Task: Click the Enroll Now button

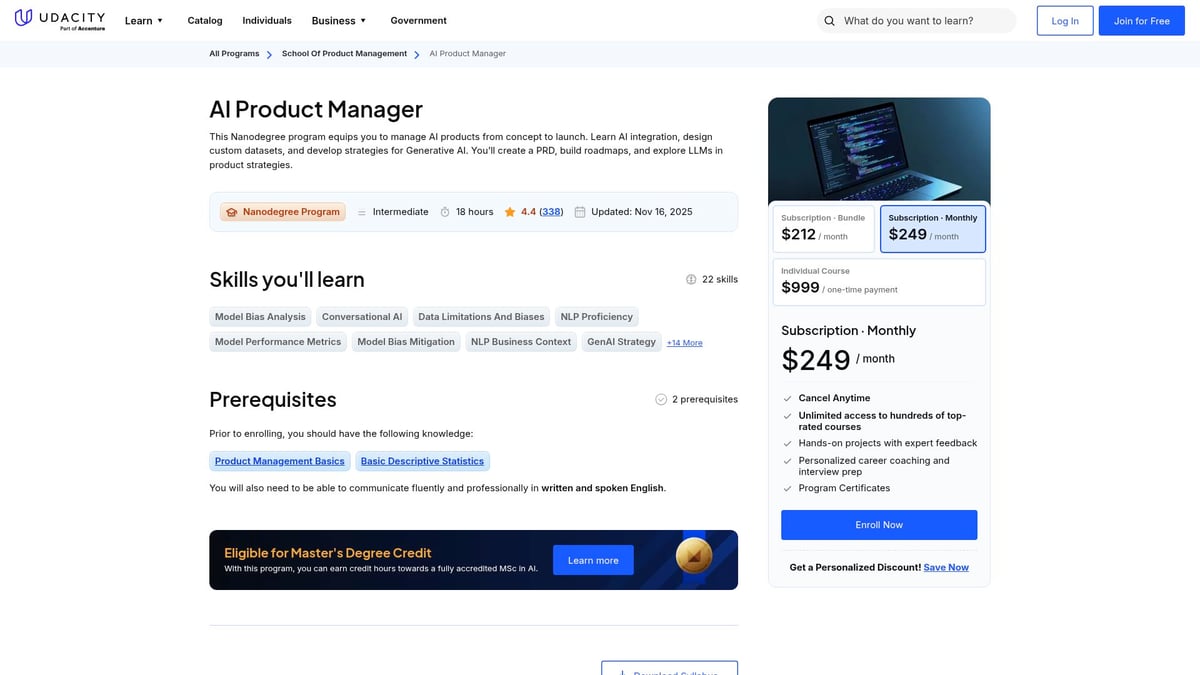Action: (x=879, y=525)
